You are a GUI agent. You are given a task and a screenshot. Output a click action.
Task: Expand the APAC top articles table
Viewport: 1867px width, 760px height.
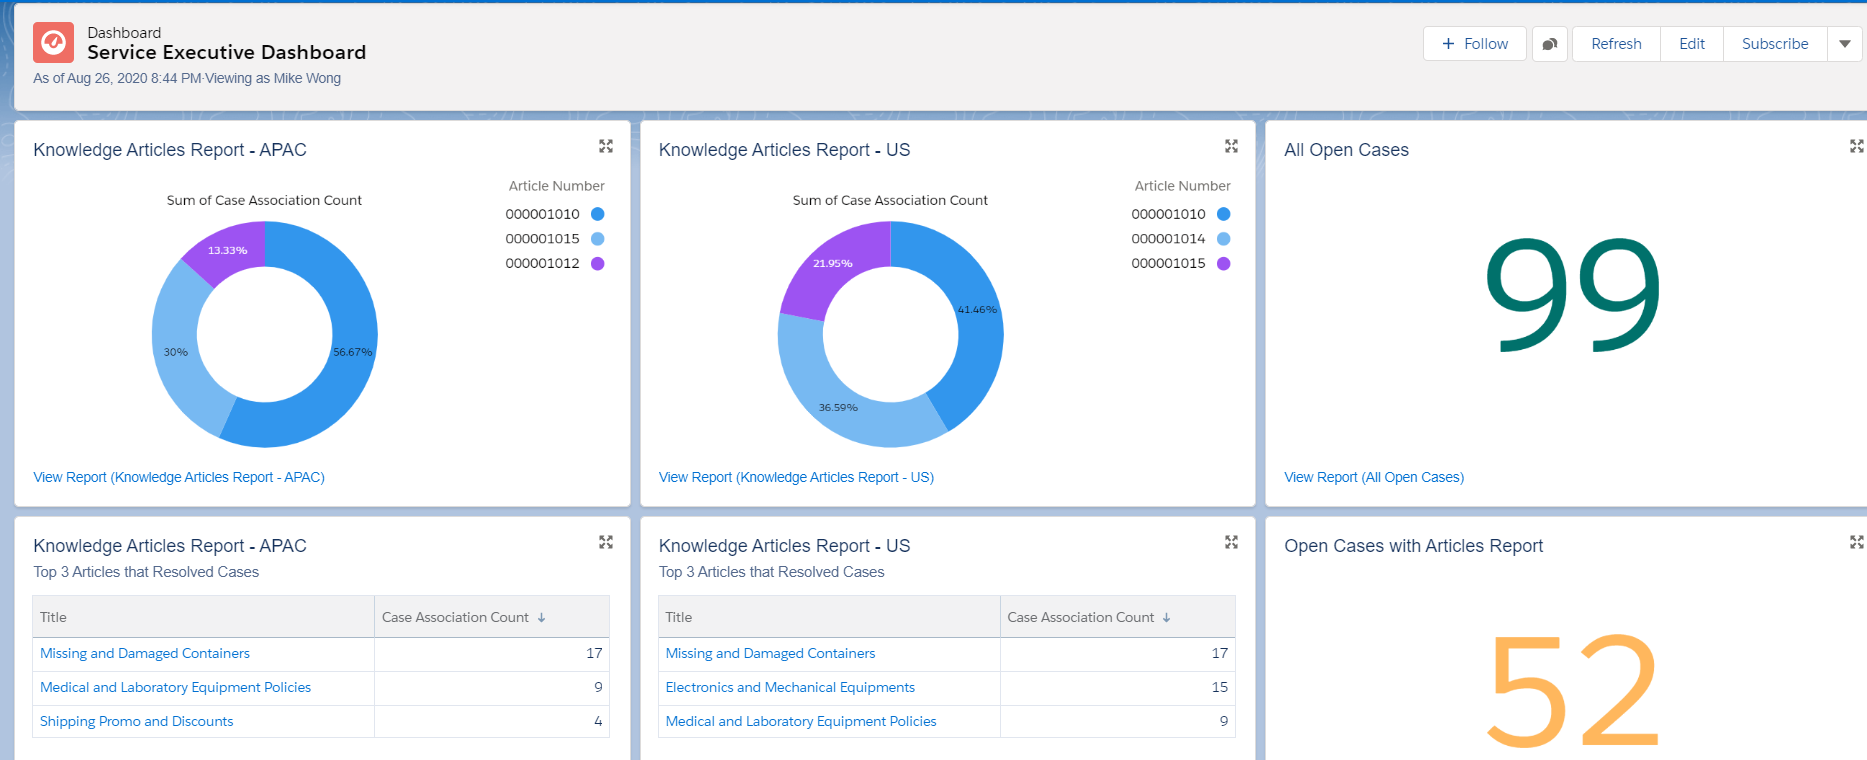(605, 542)
